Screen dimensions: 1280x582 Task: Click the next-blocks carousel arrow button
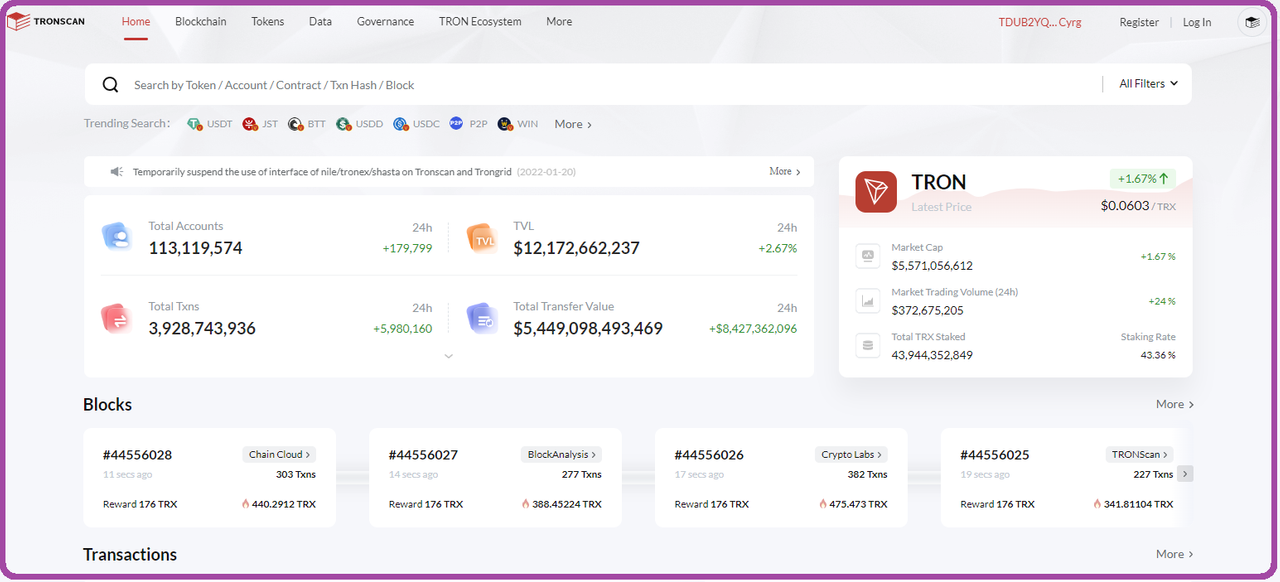click(x=1184, y=473)
